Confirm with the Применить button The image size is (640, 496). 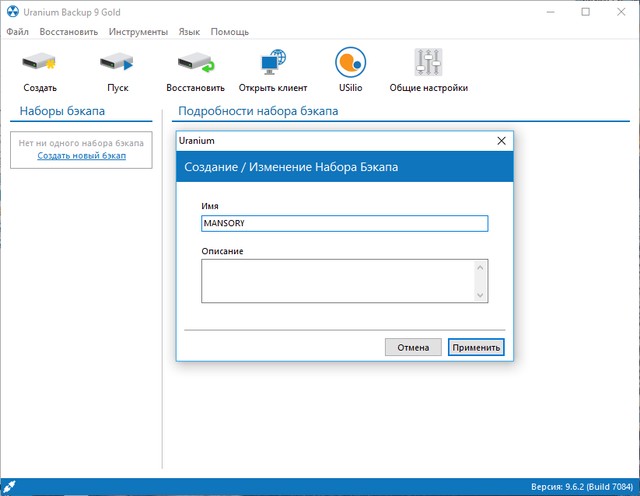pos(476,347)
